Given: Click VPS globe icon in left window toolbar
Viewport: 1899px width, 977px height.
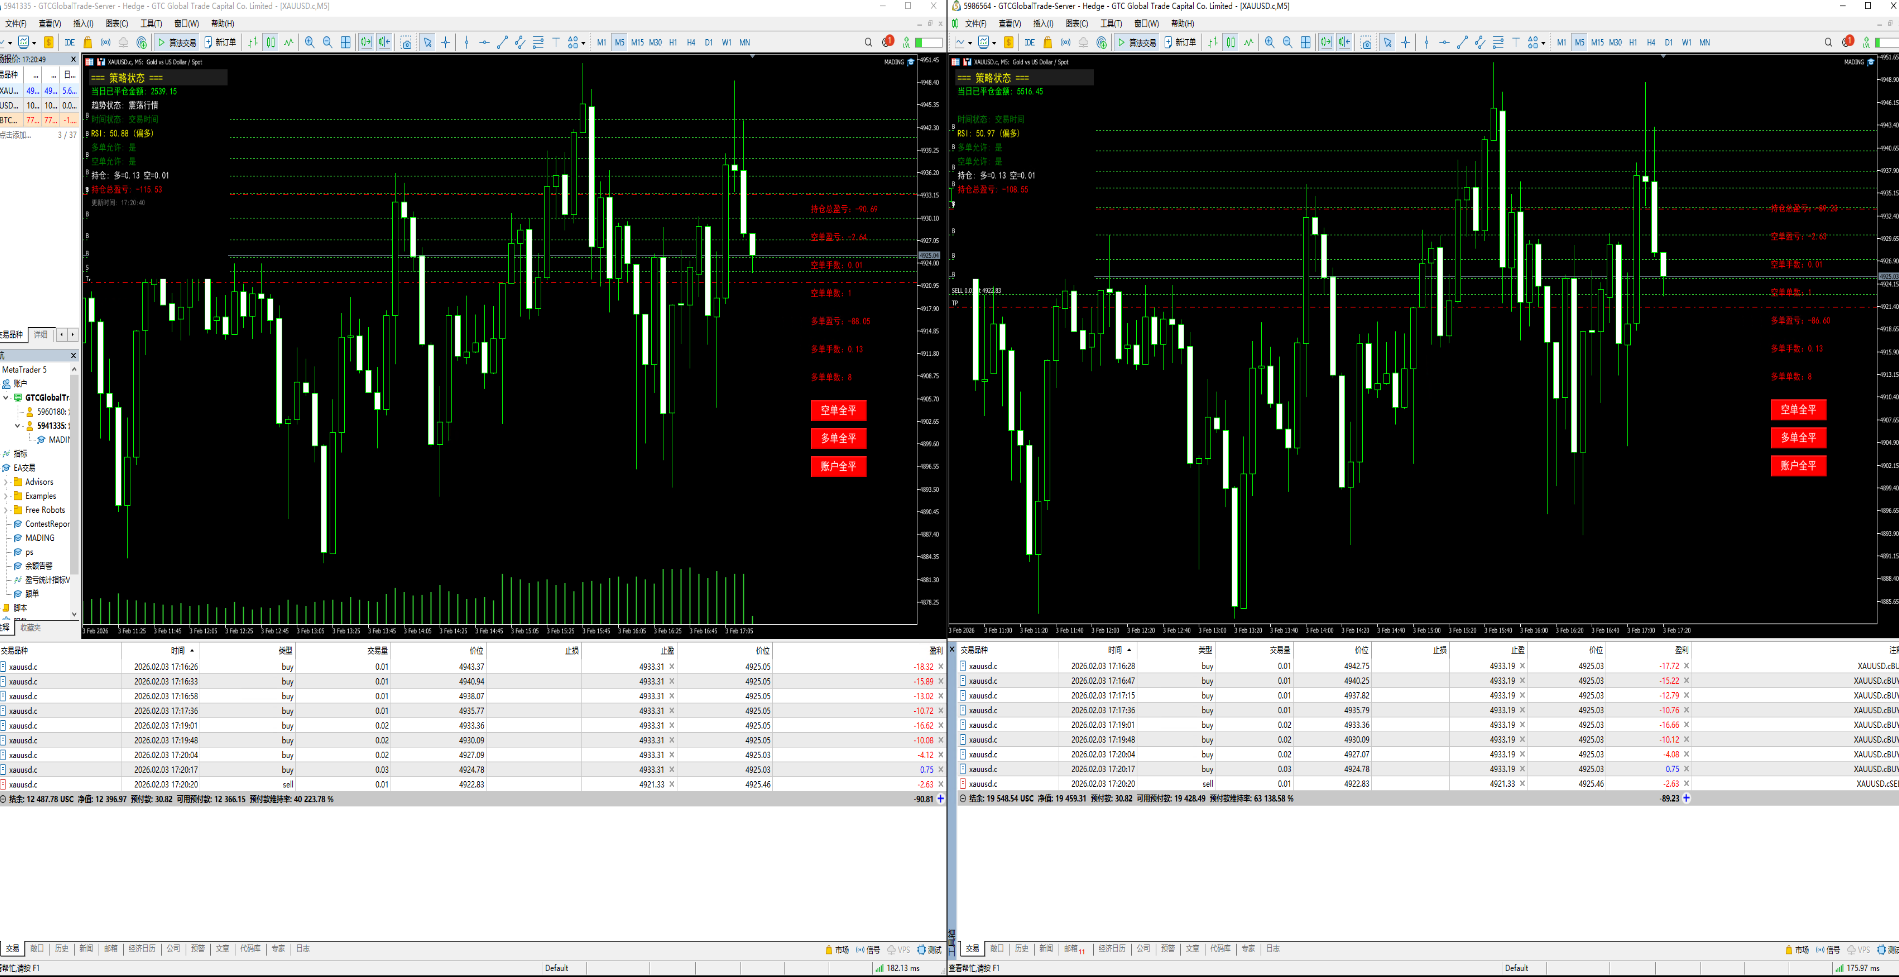Looking at the screenshot, I should (141, 42).
